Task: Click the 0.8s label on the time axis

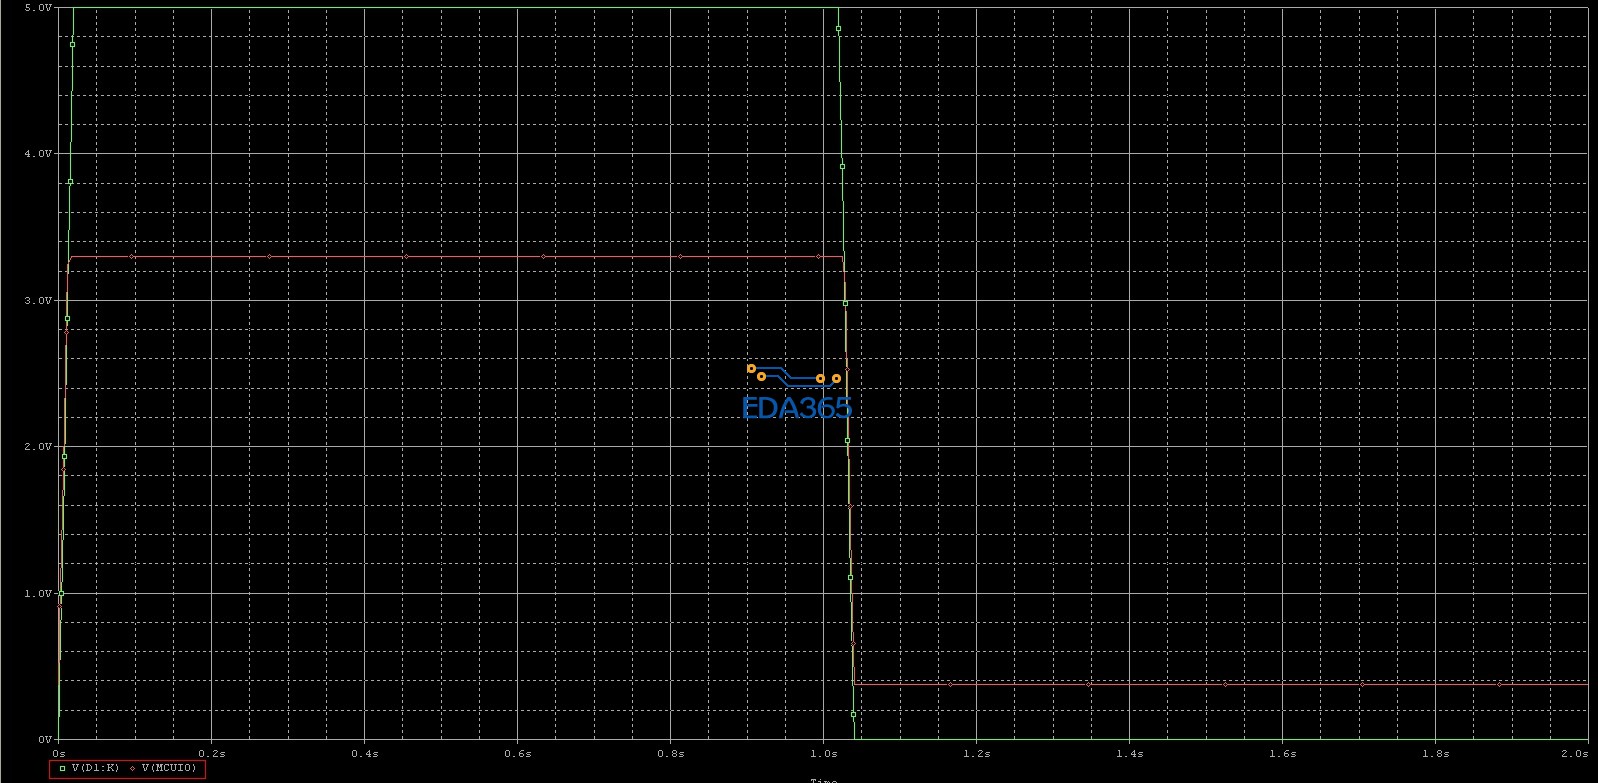Action: click(x=671, y=753)
